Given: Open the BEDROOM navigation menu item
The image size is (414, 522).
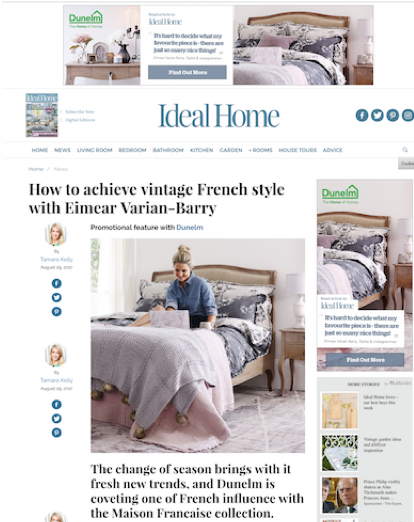Looking at the screenshot, I should (x=132, y=150).
